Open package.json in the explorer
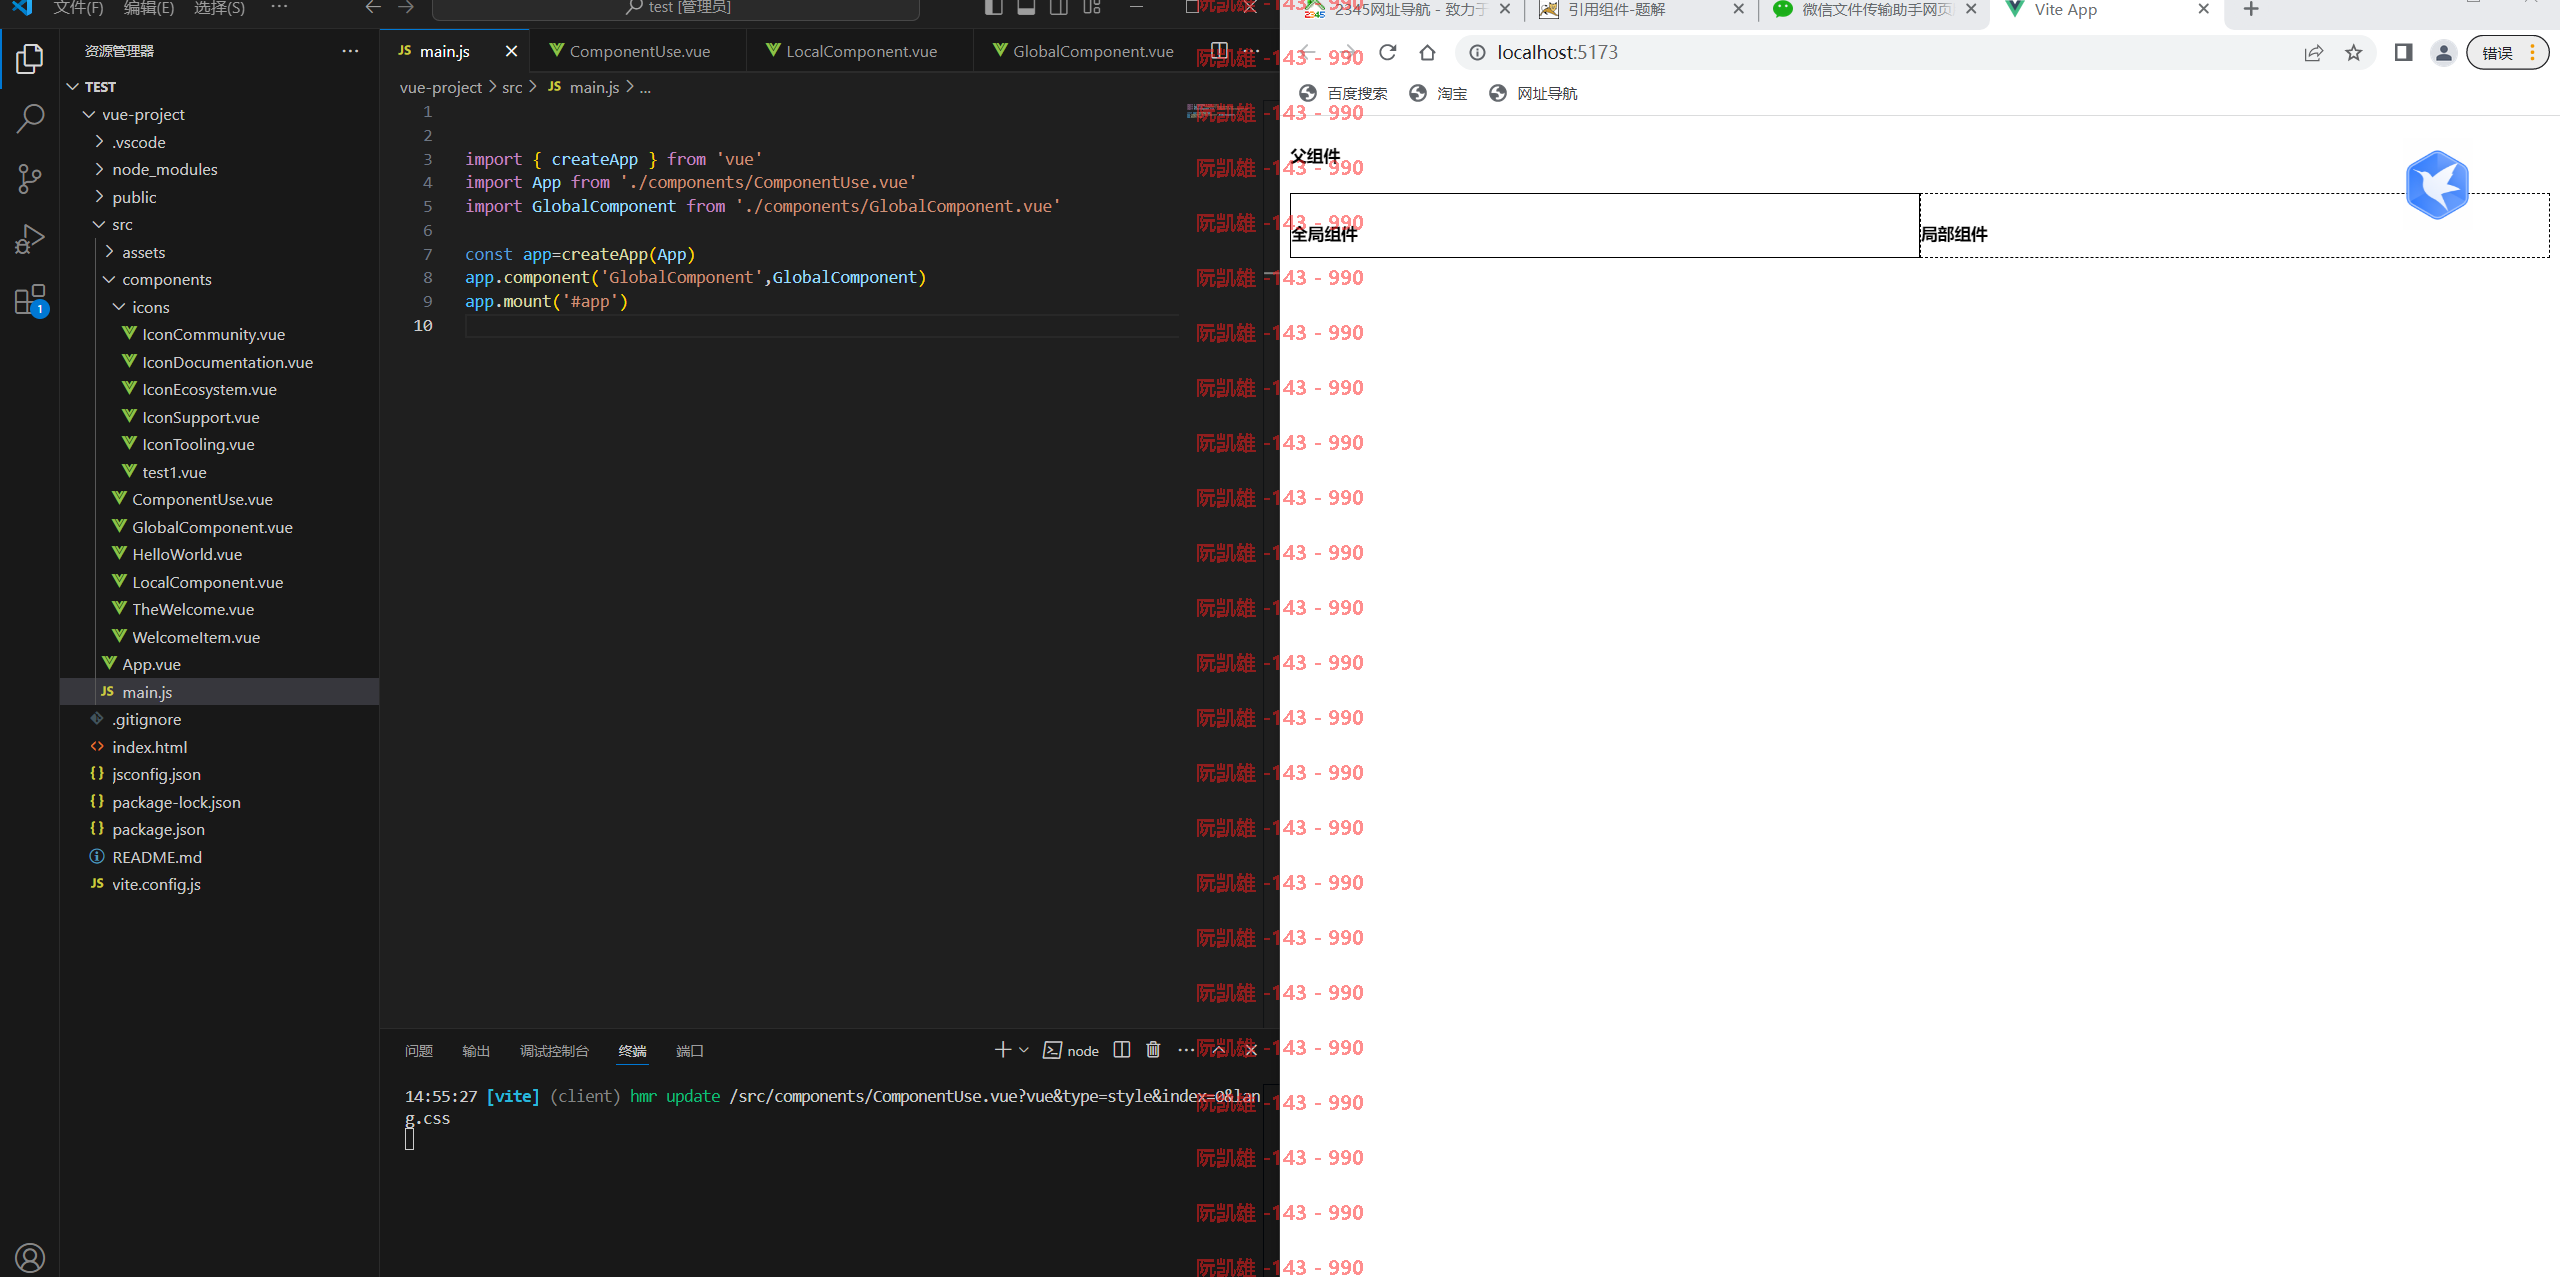Image resolution: width=2560 pixels, height=1277 pixels. click(219, 829)
